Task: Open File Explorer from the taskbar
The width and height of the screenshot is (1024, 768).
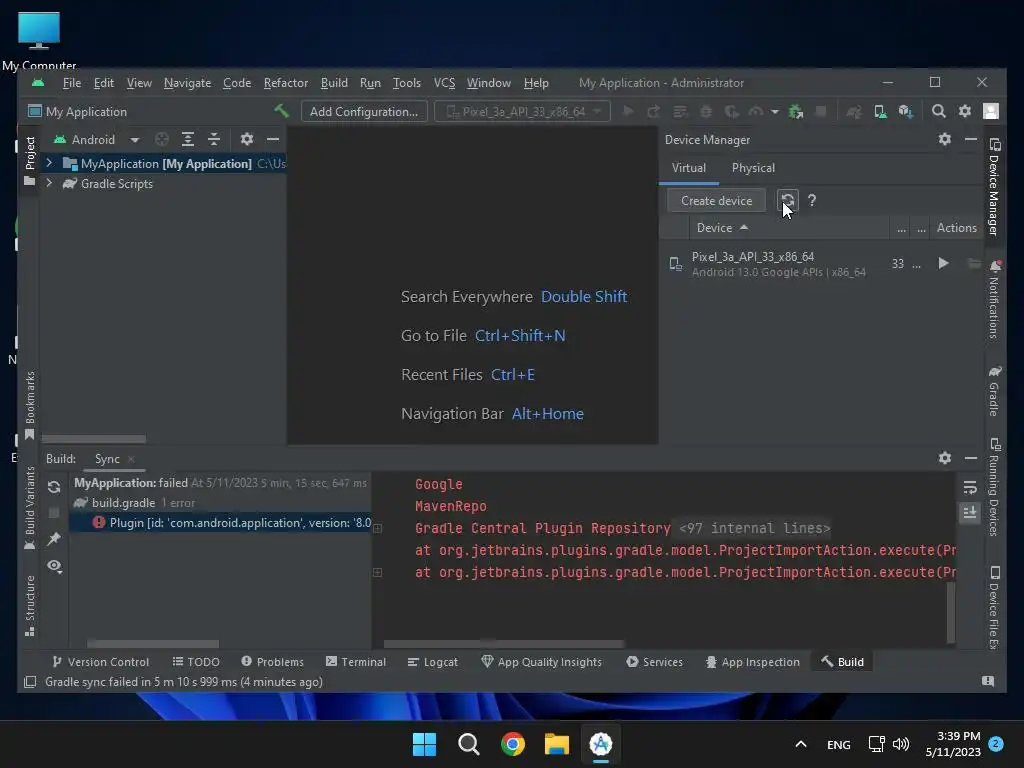Action: pyautogui.click(x=557, y=744)
